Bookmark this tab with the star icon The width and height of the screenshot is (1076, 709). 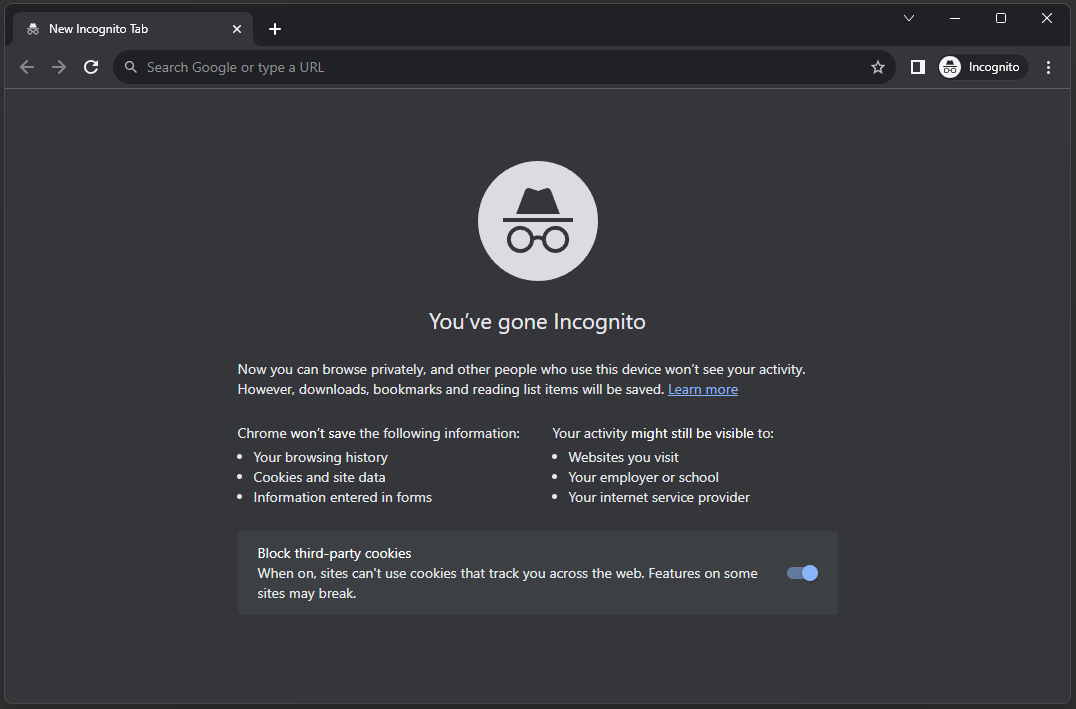878,67
